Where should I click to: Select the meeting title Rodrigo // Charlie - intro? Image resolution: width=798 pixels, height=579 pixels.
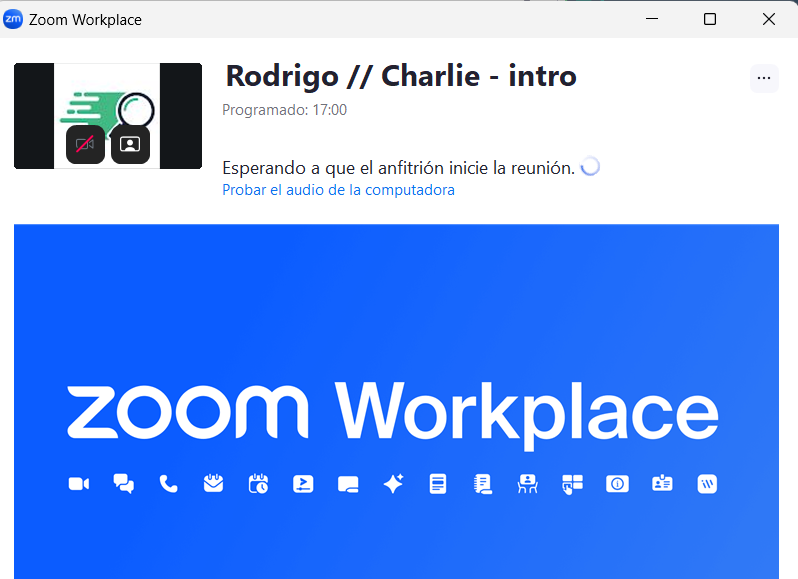tap(401, 76)
